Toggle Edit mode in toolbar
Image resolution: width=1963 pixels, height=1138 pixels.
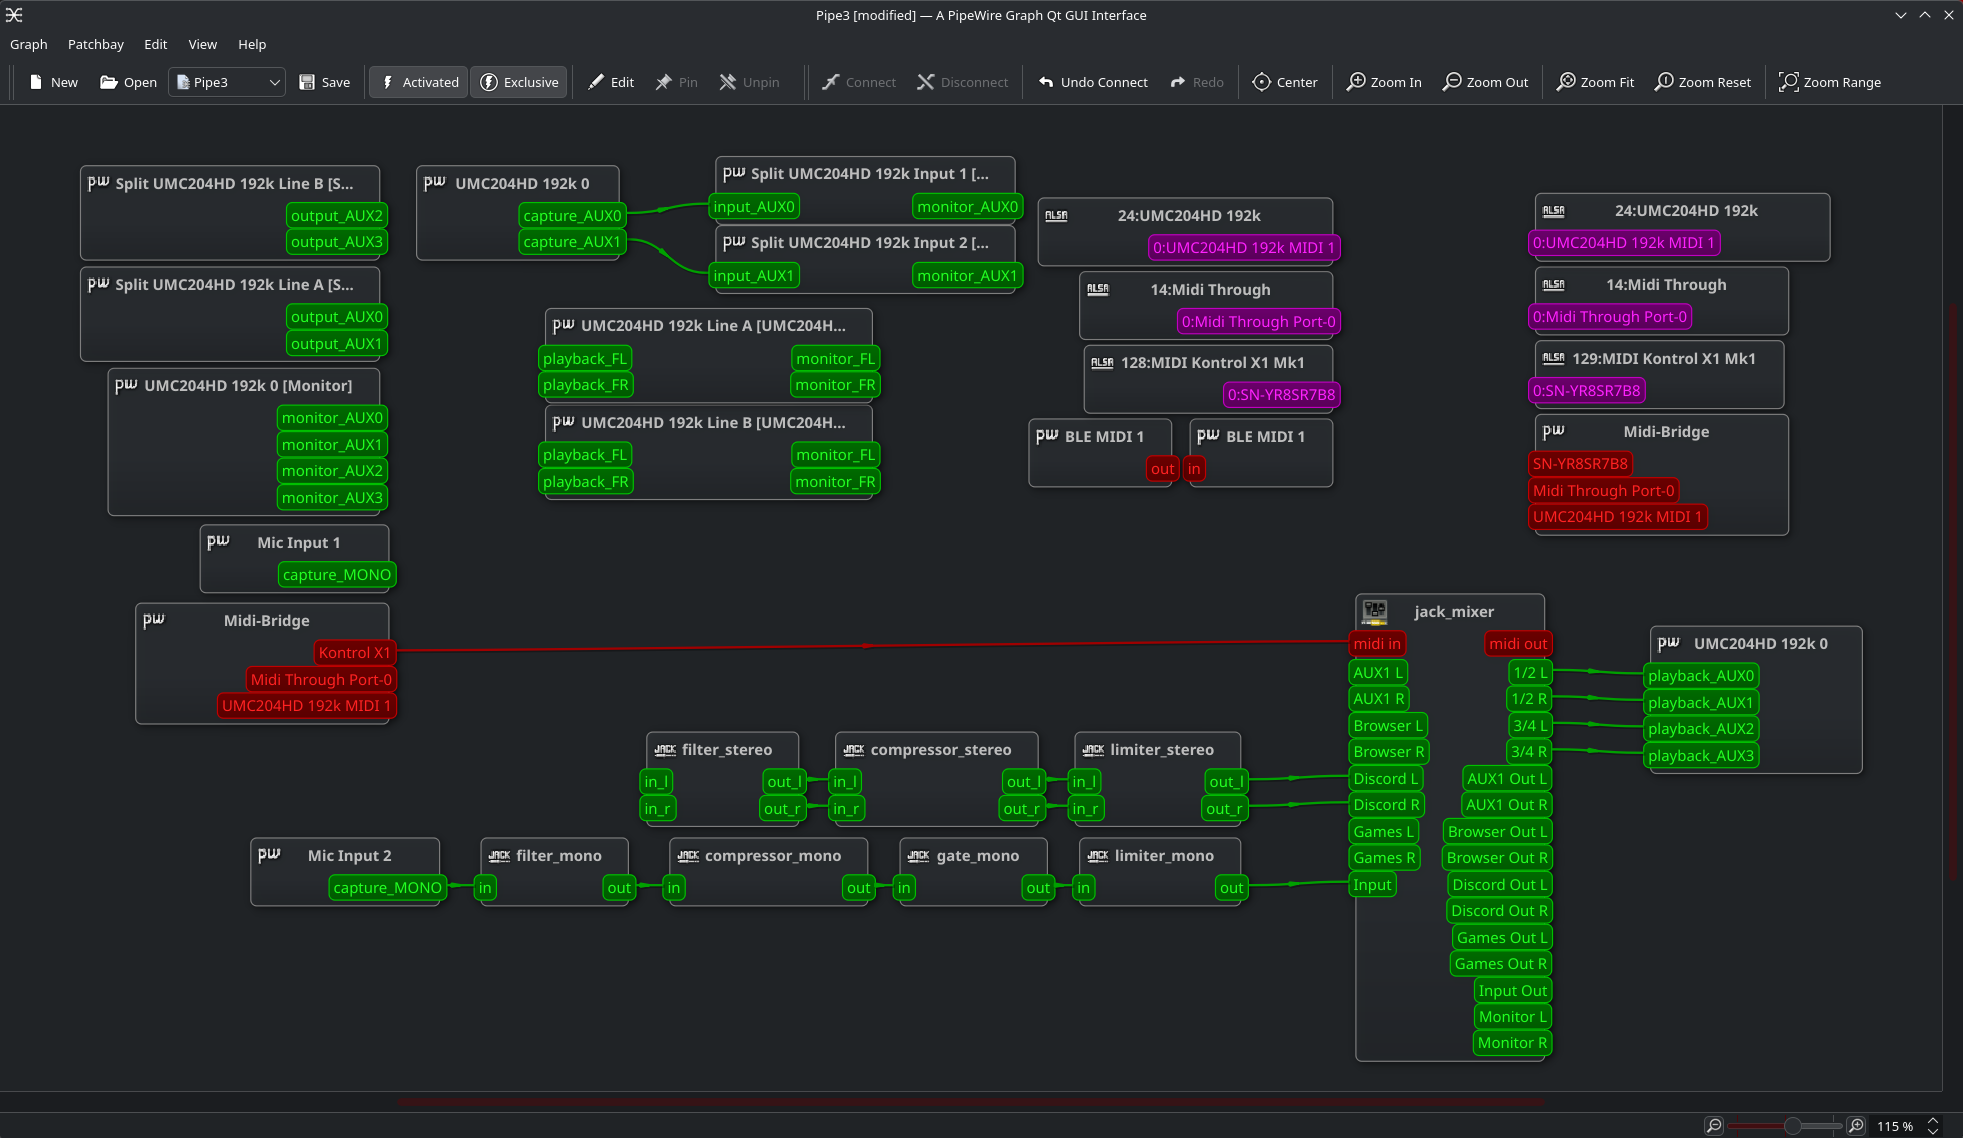(611, 82)
